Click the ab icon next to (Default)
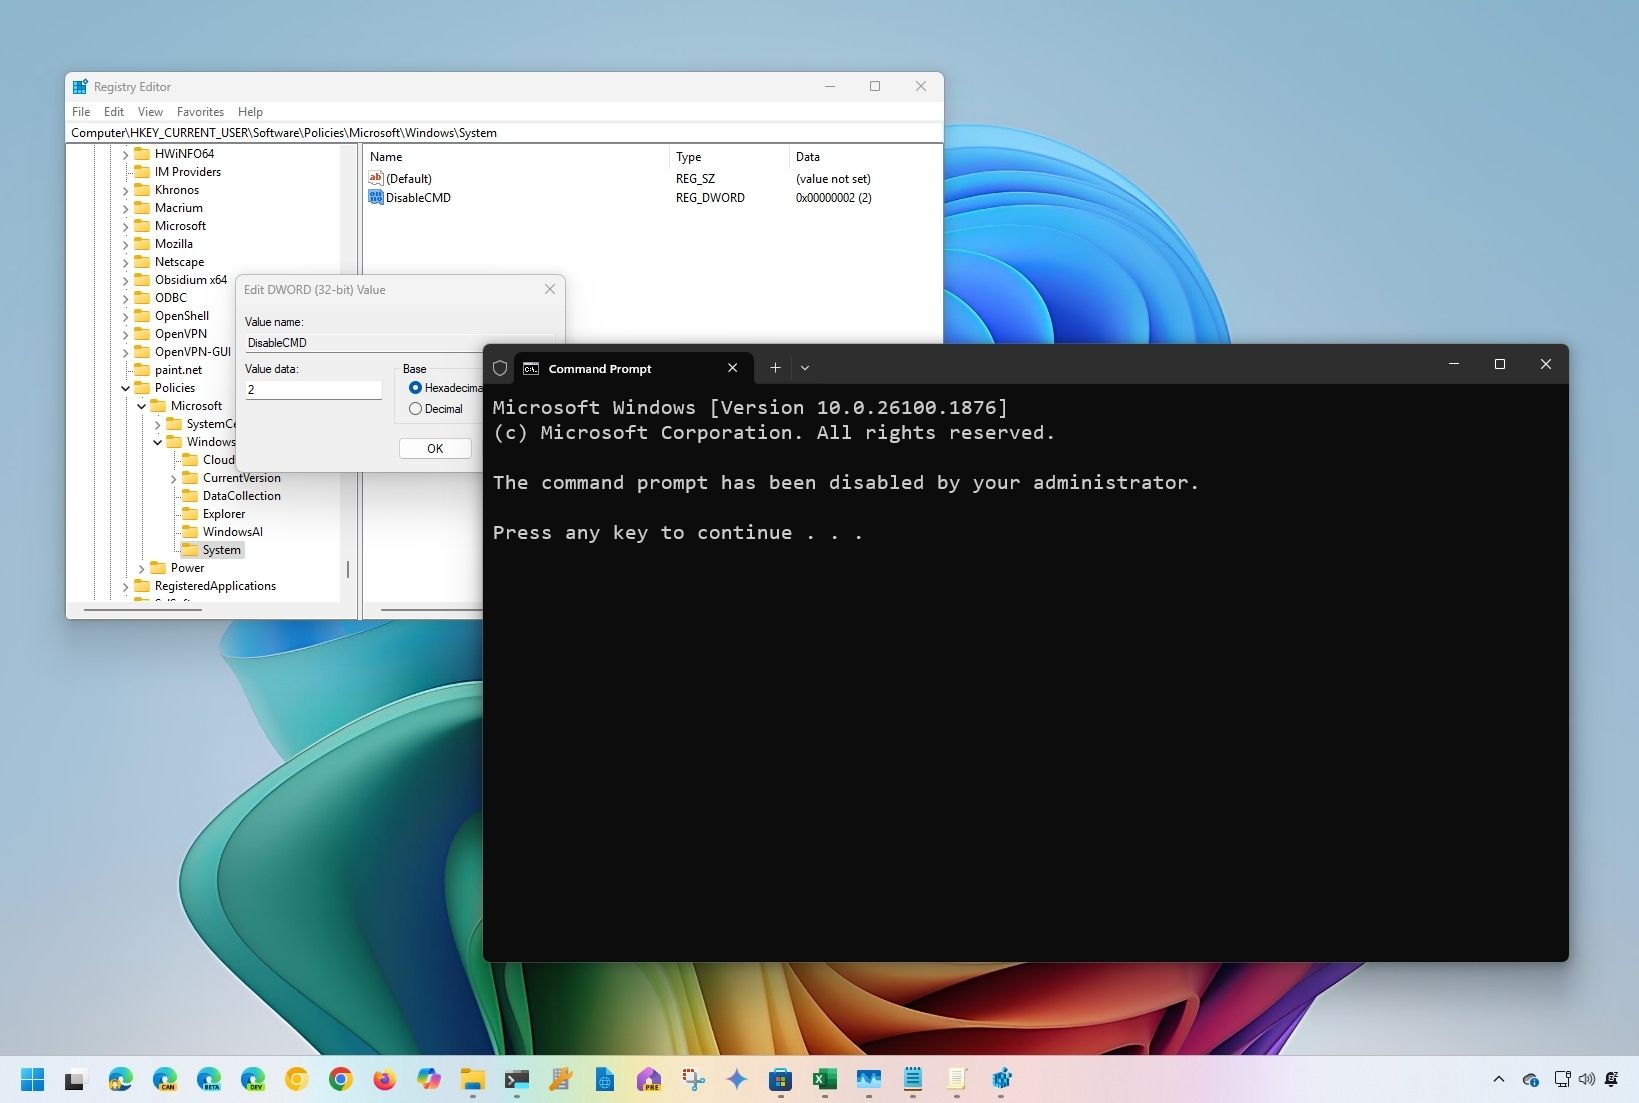This screenshot has width=1639, height=1103. [377, 178]
